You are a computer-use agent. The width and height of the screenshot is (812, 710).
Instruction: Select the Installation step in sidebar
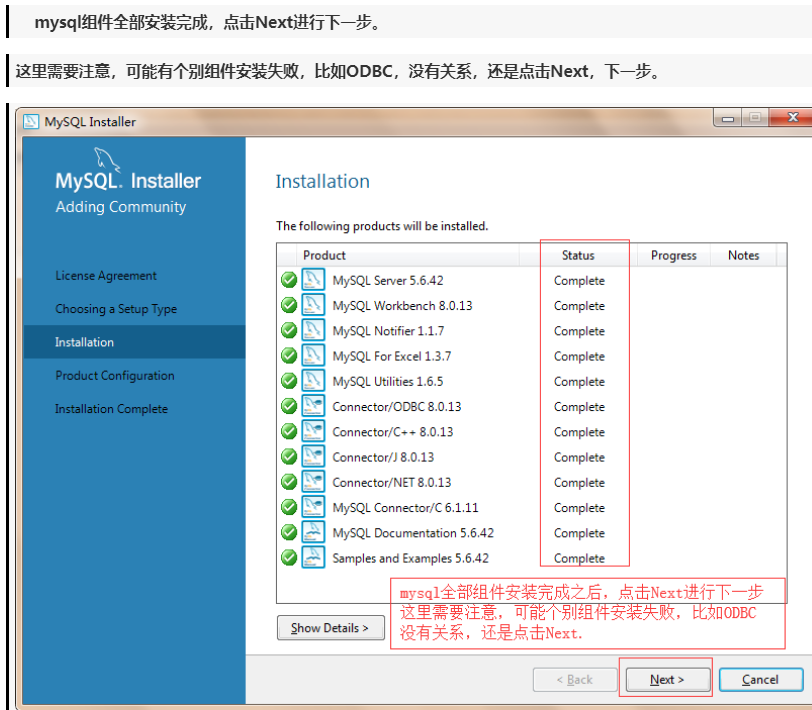point(135,342)
